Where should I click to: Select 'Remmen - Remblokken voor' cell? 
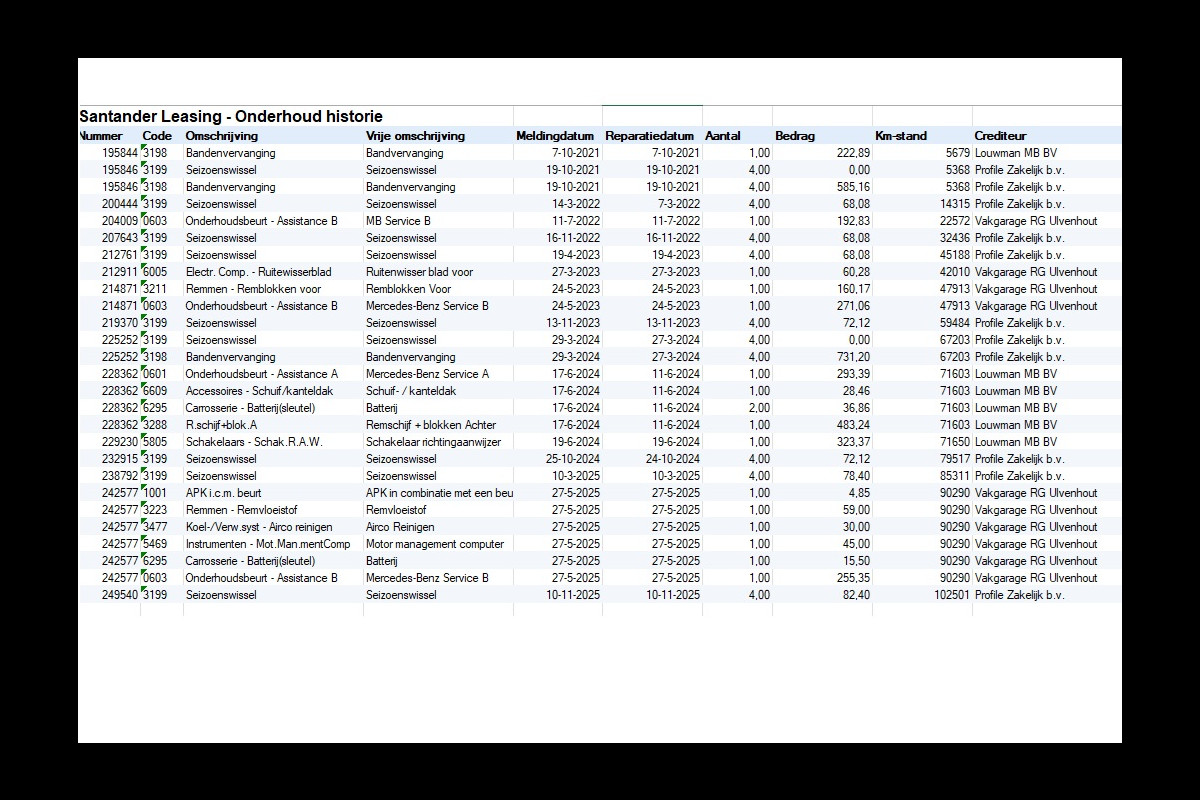[x=253, y=289]
